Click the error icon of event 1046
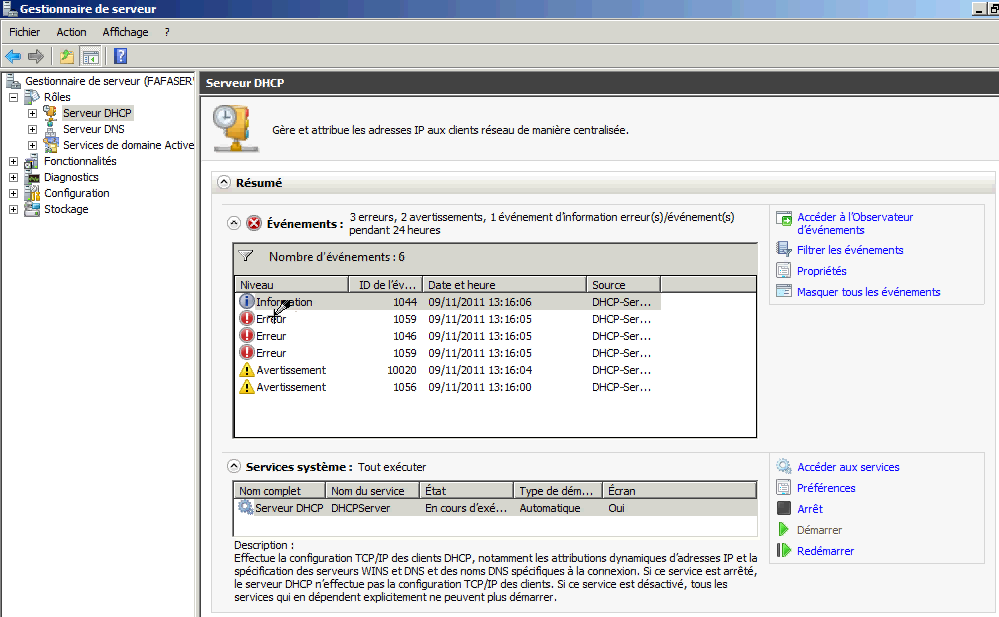This screenshot has height=617, width=999. point(247,335)
